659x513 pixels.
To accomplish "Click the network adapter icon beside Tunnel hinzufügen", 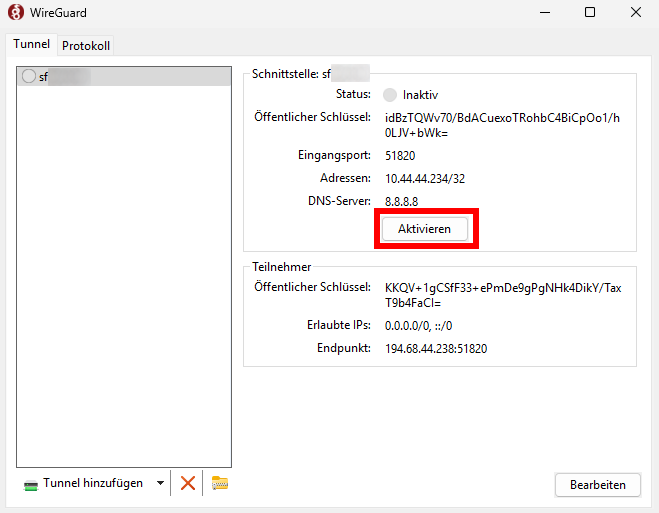I will pyautogui.click(x=31, y=485).
